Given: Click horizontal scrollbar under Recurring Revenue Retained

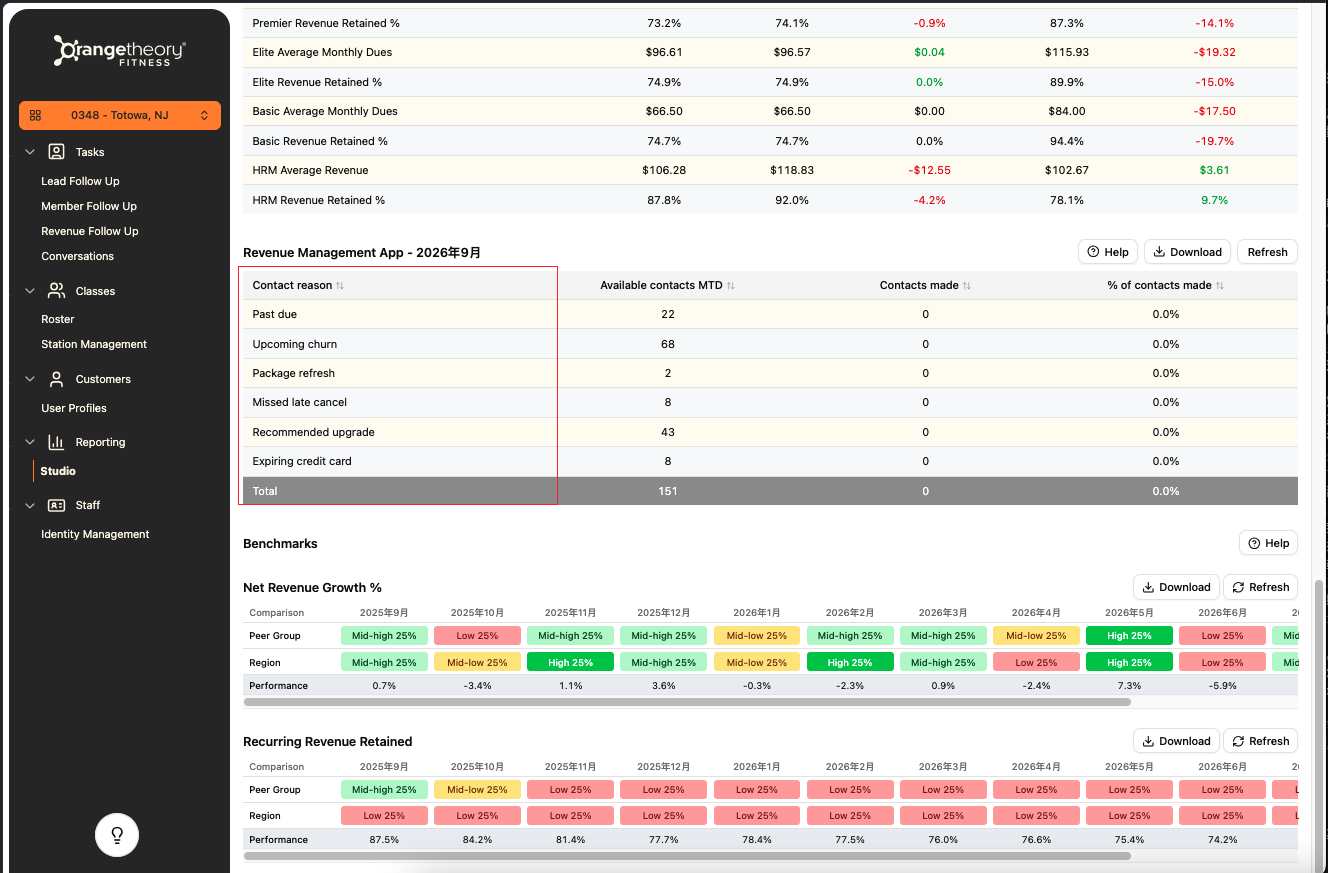Looking at the screenshot, I should coord(687,856).
